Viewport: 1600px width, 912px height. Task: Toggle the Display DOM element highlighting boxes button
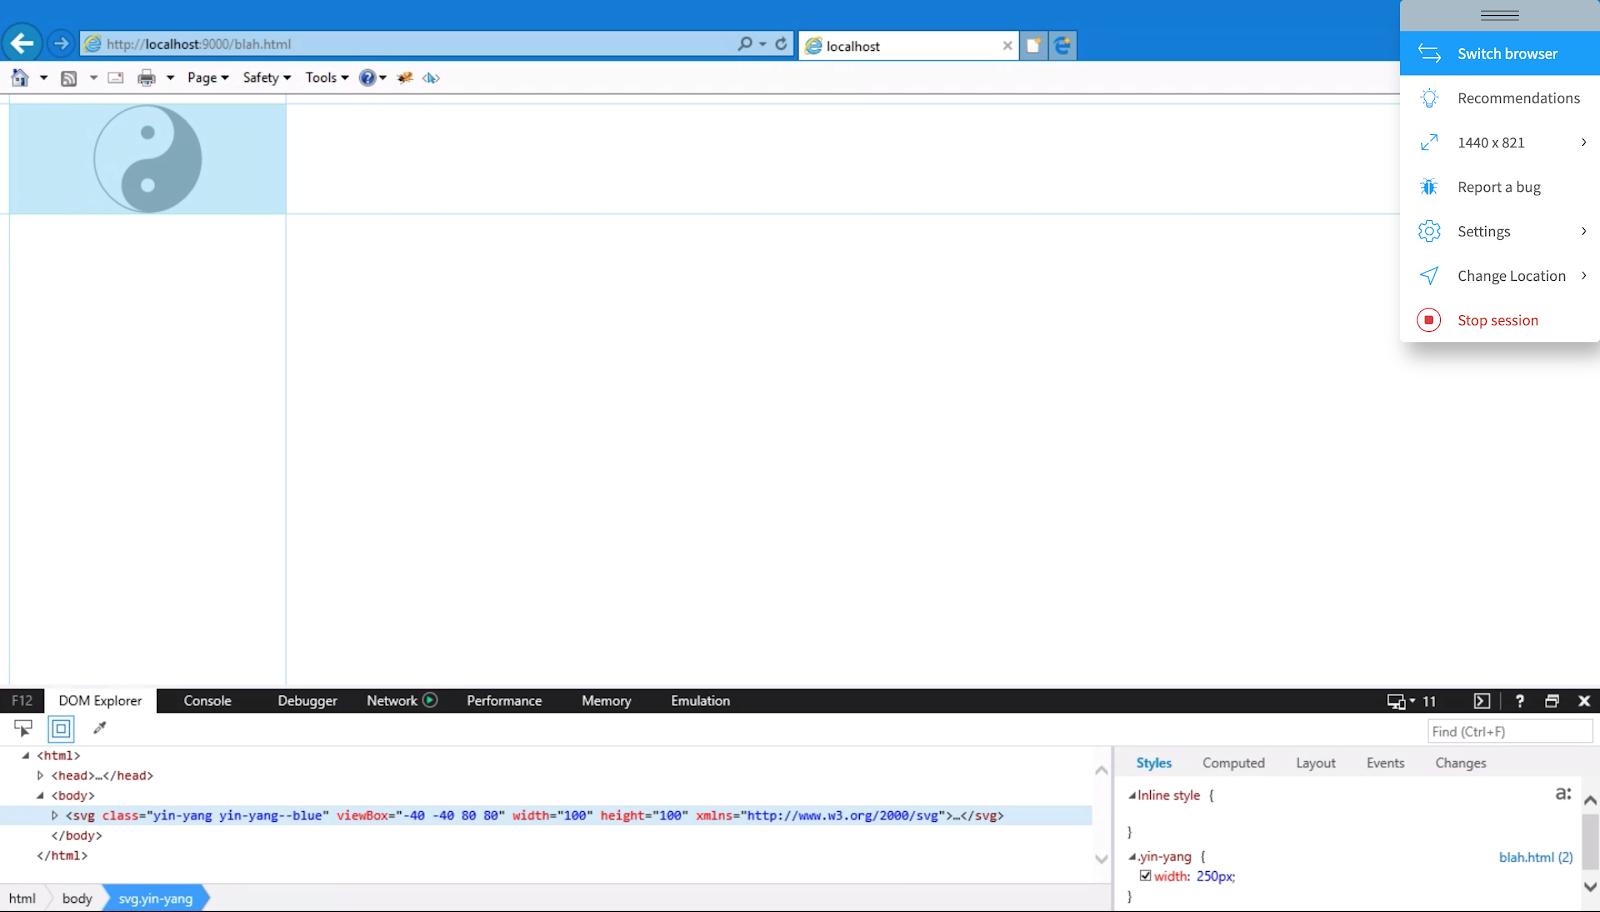click(x=61, y=729)
